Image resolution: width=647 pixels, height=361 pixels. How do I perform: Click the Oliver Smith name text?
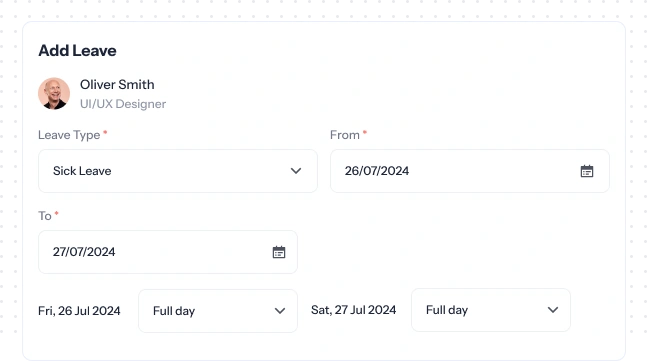click(117, 85)
